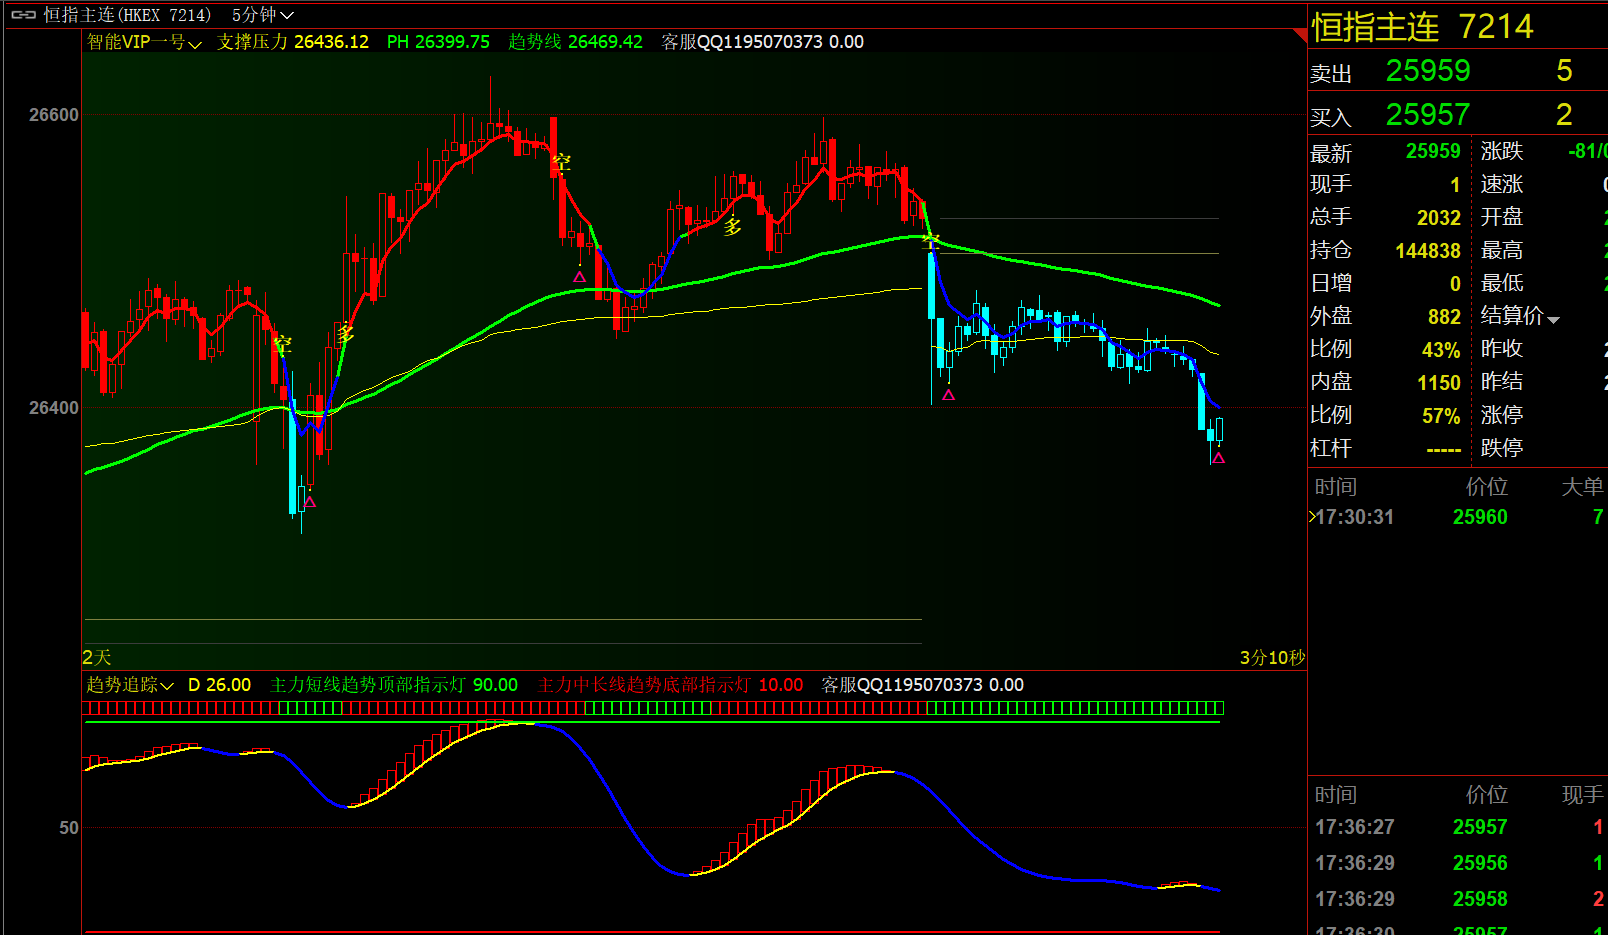The image size is (1608, 935).
Task: Click the 26600 price axis label
Action: pos(54,115)
